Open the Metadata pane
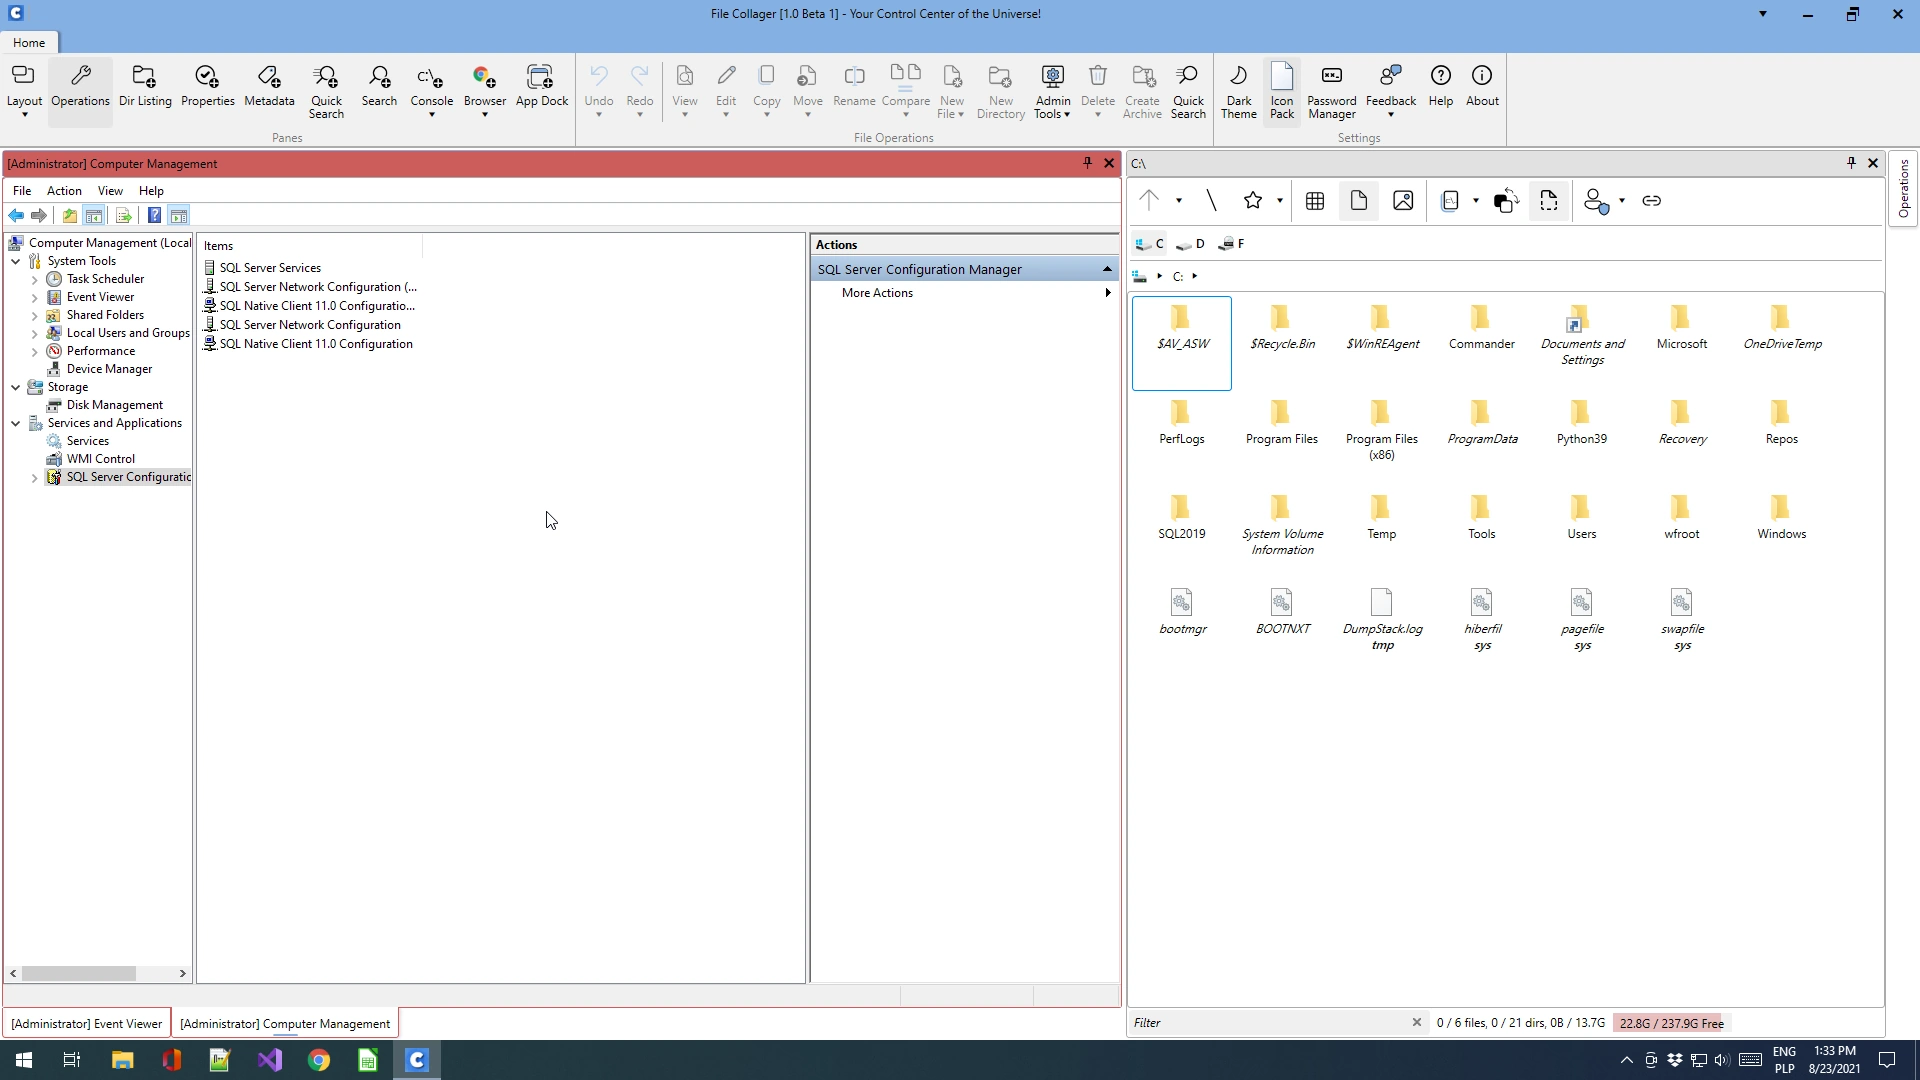 pos(269,90)
